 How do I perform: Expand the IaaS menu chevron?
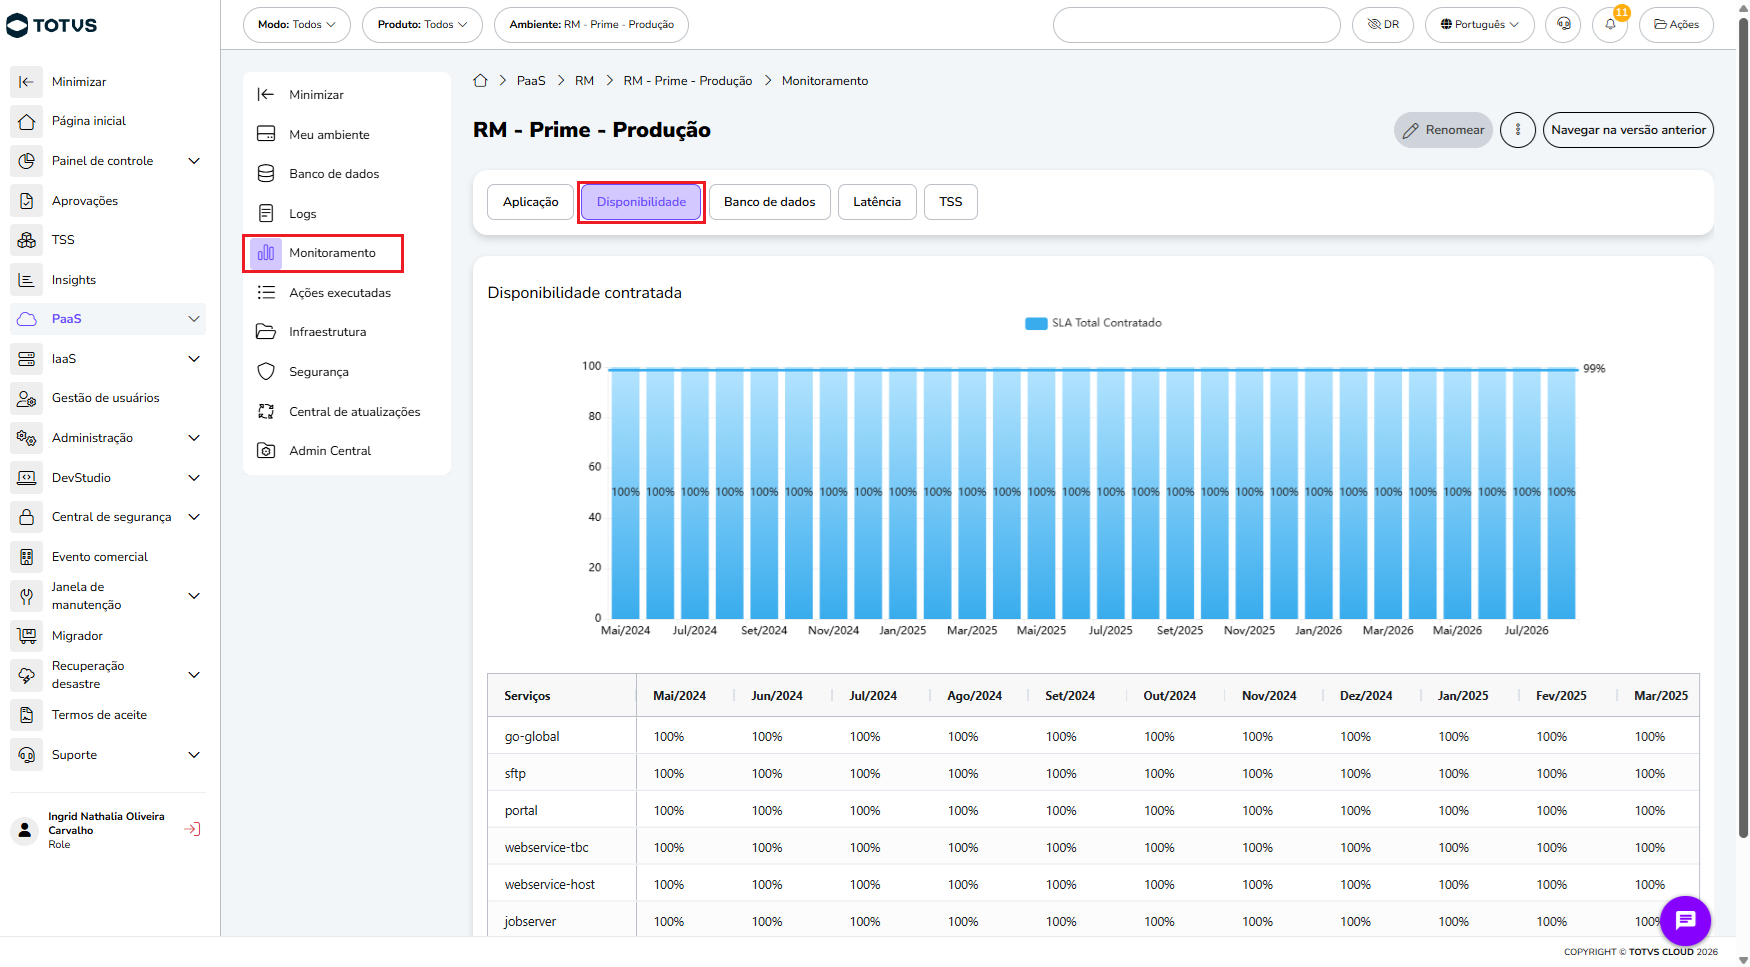pyautogui.click(x=194, y=359)
